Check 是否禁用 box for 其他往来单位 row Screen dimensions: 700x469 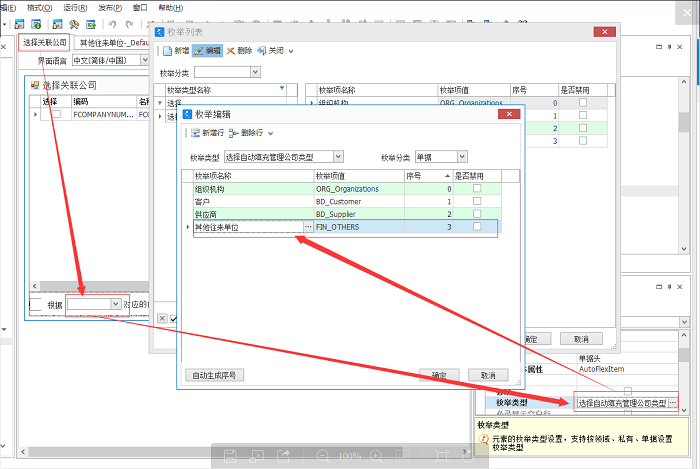[x=477, y=228]
